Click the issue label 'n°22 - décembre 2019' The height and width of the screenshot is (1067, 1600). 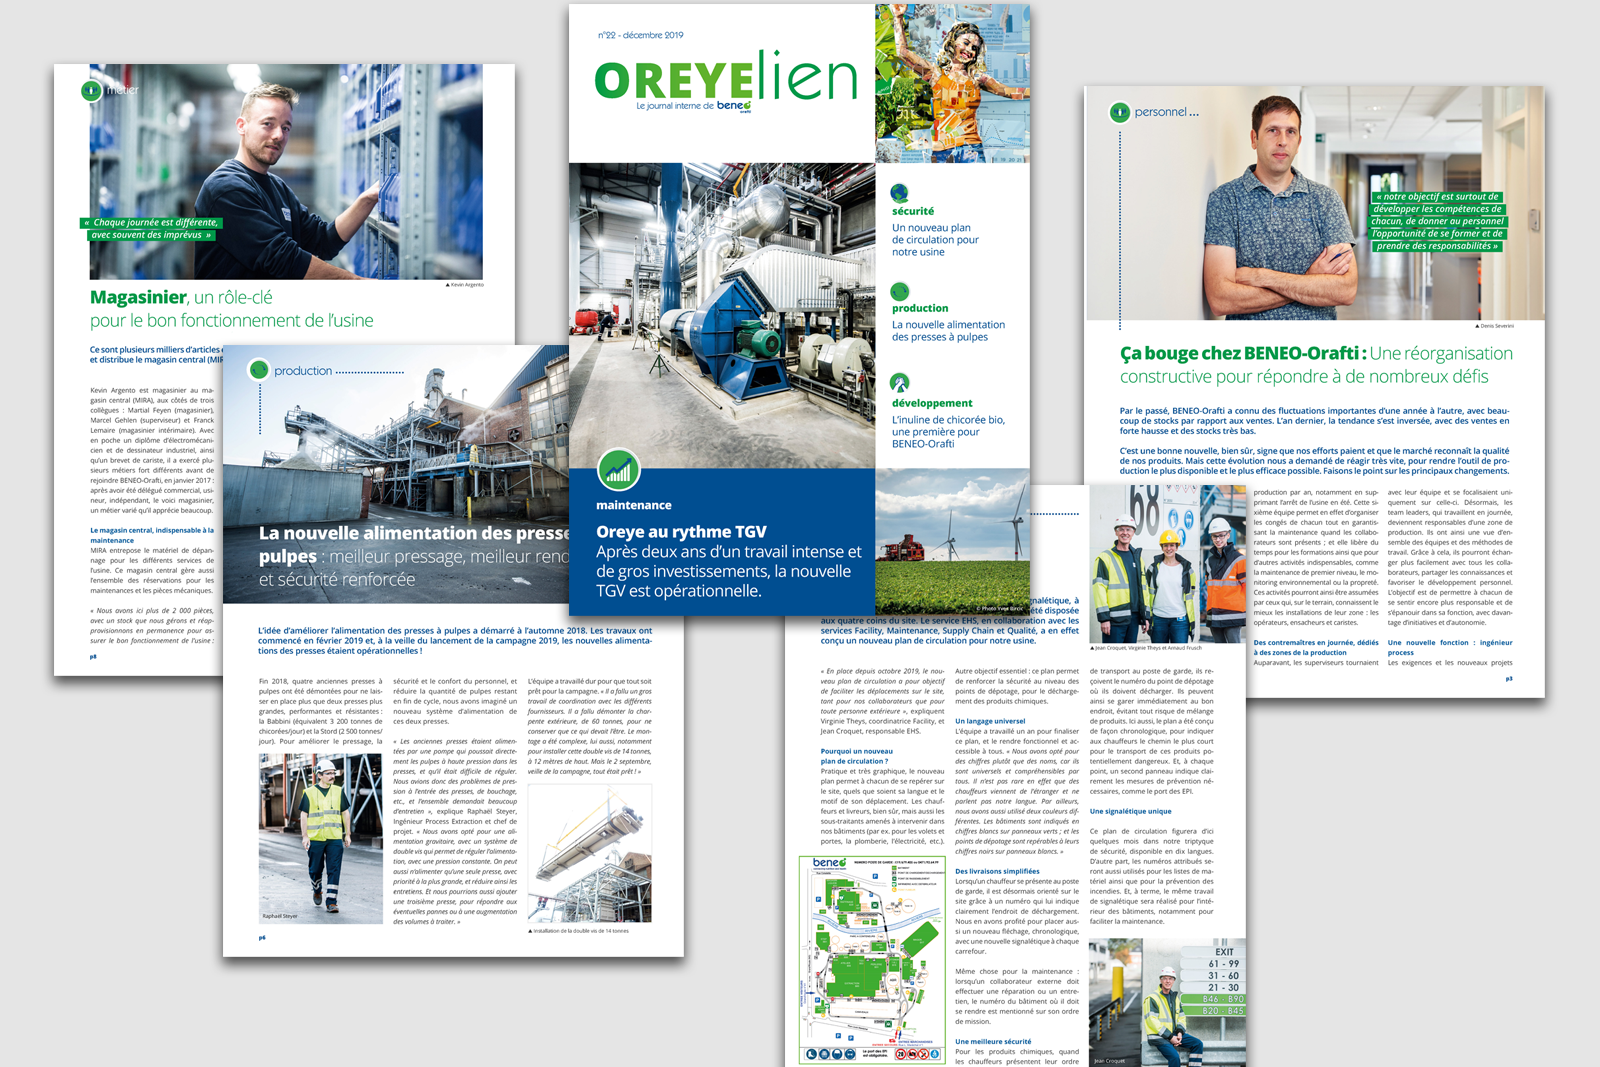coord(641,35)
